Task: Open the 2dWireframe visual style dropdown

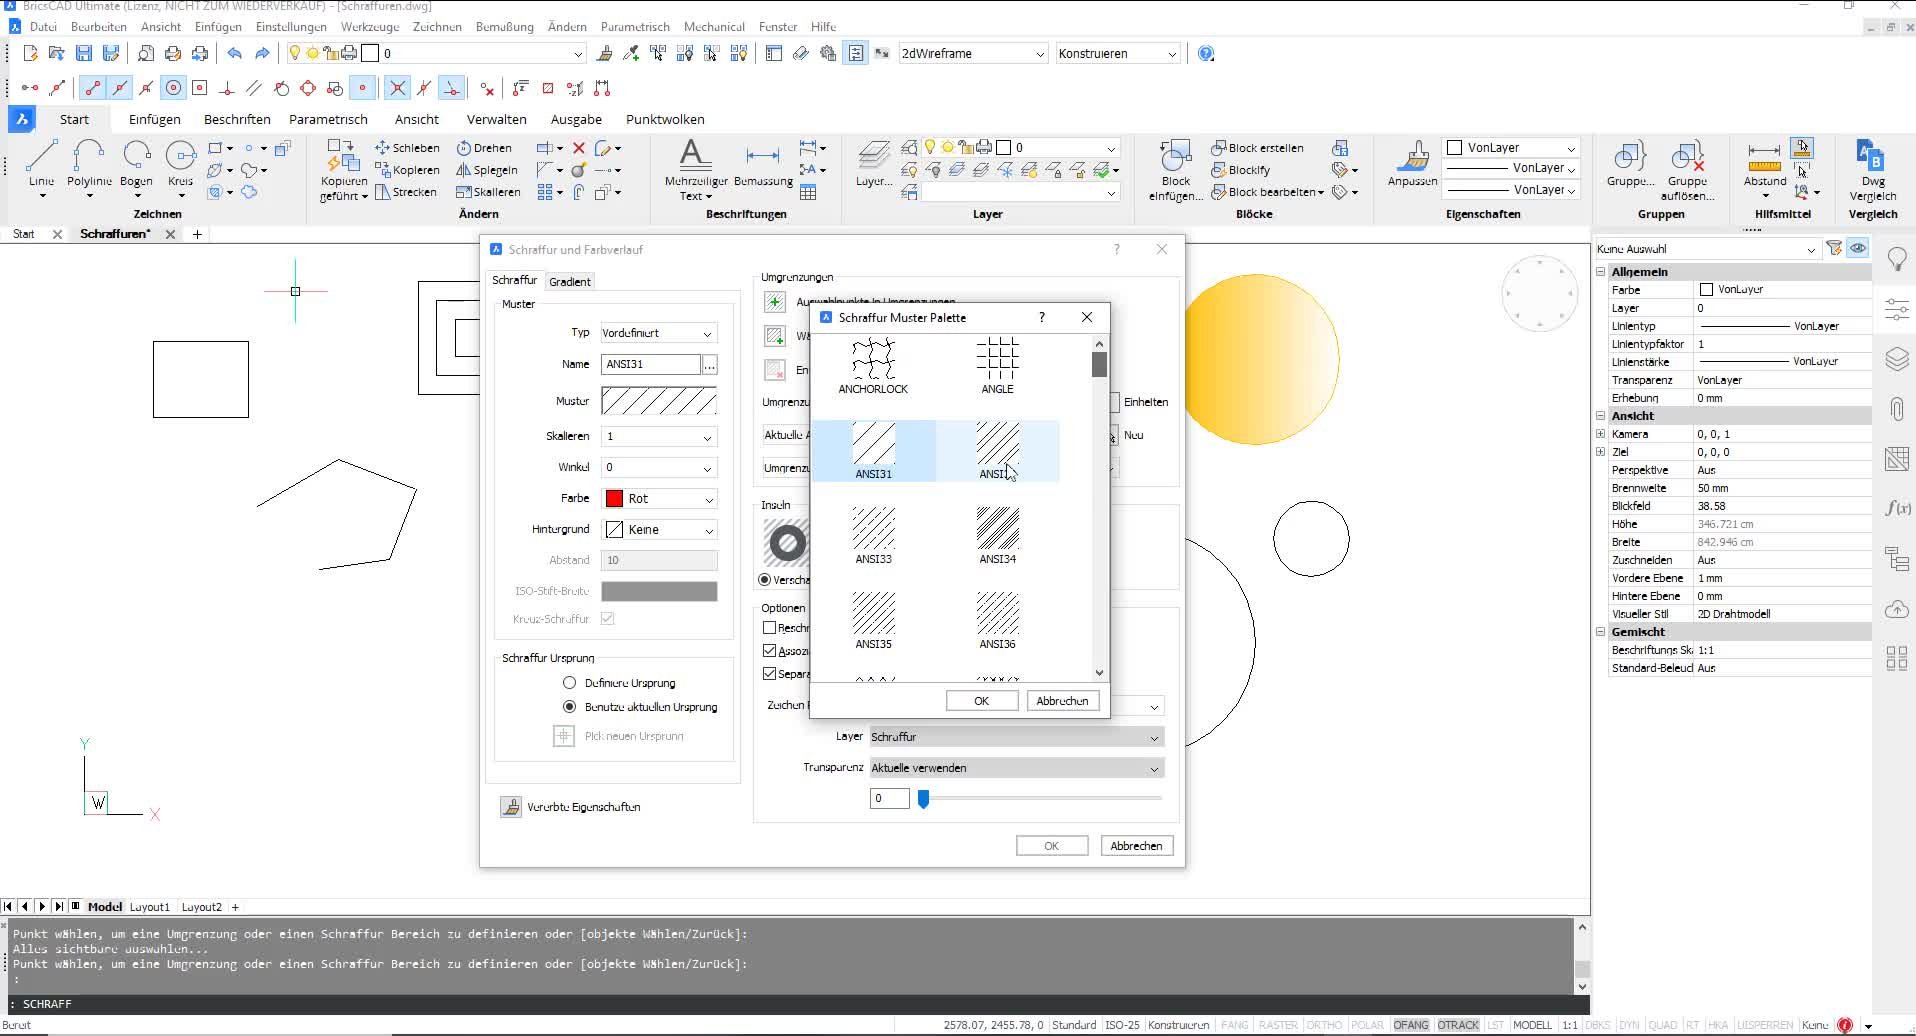Action: coord(973,53)
